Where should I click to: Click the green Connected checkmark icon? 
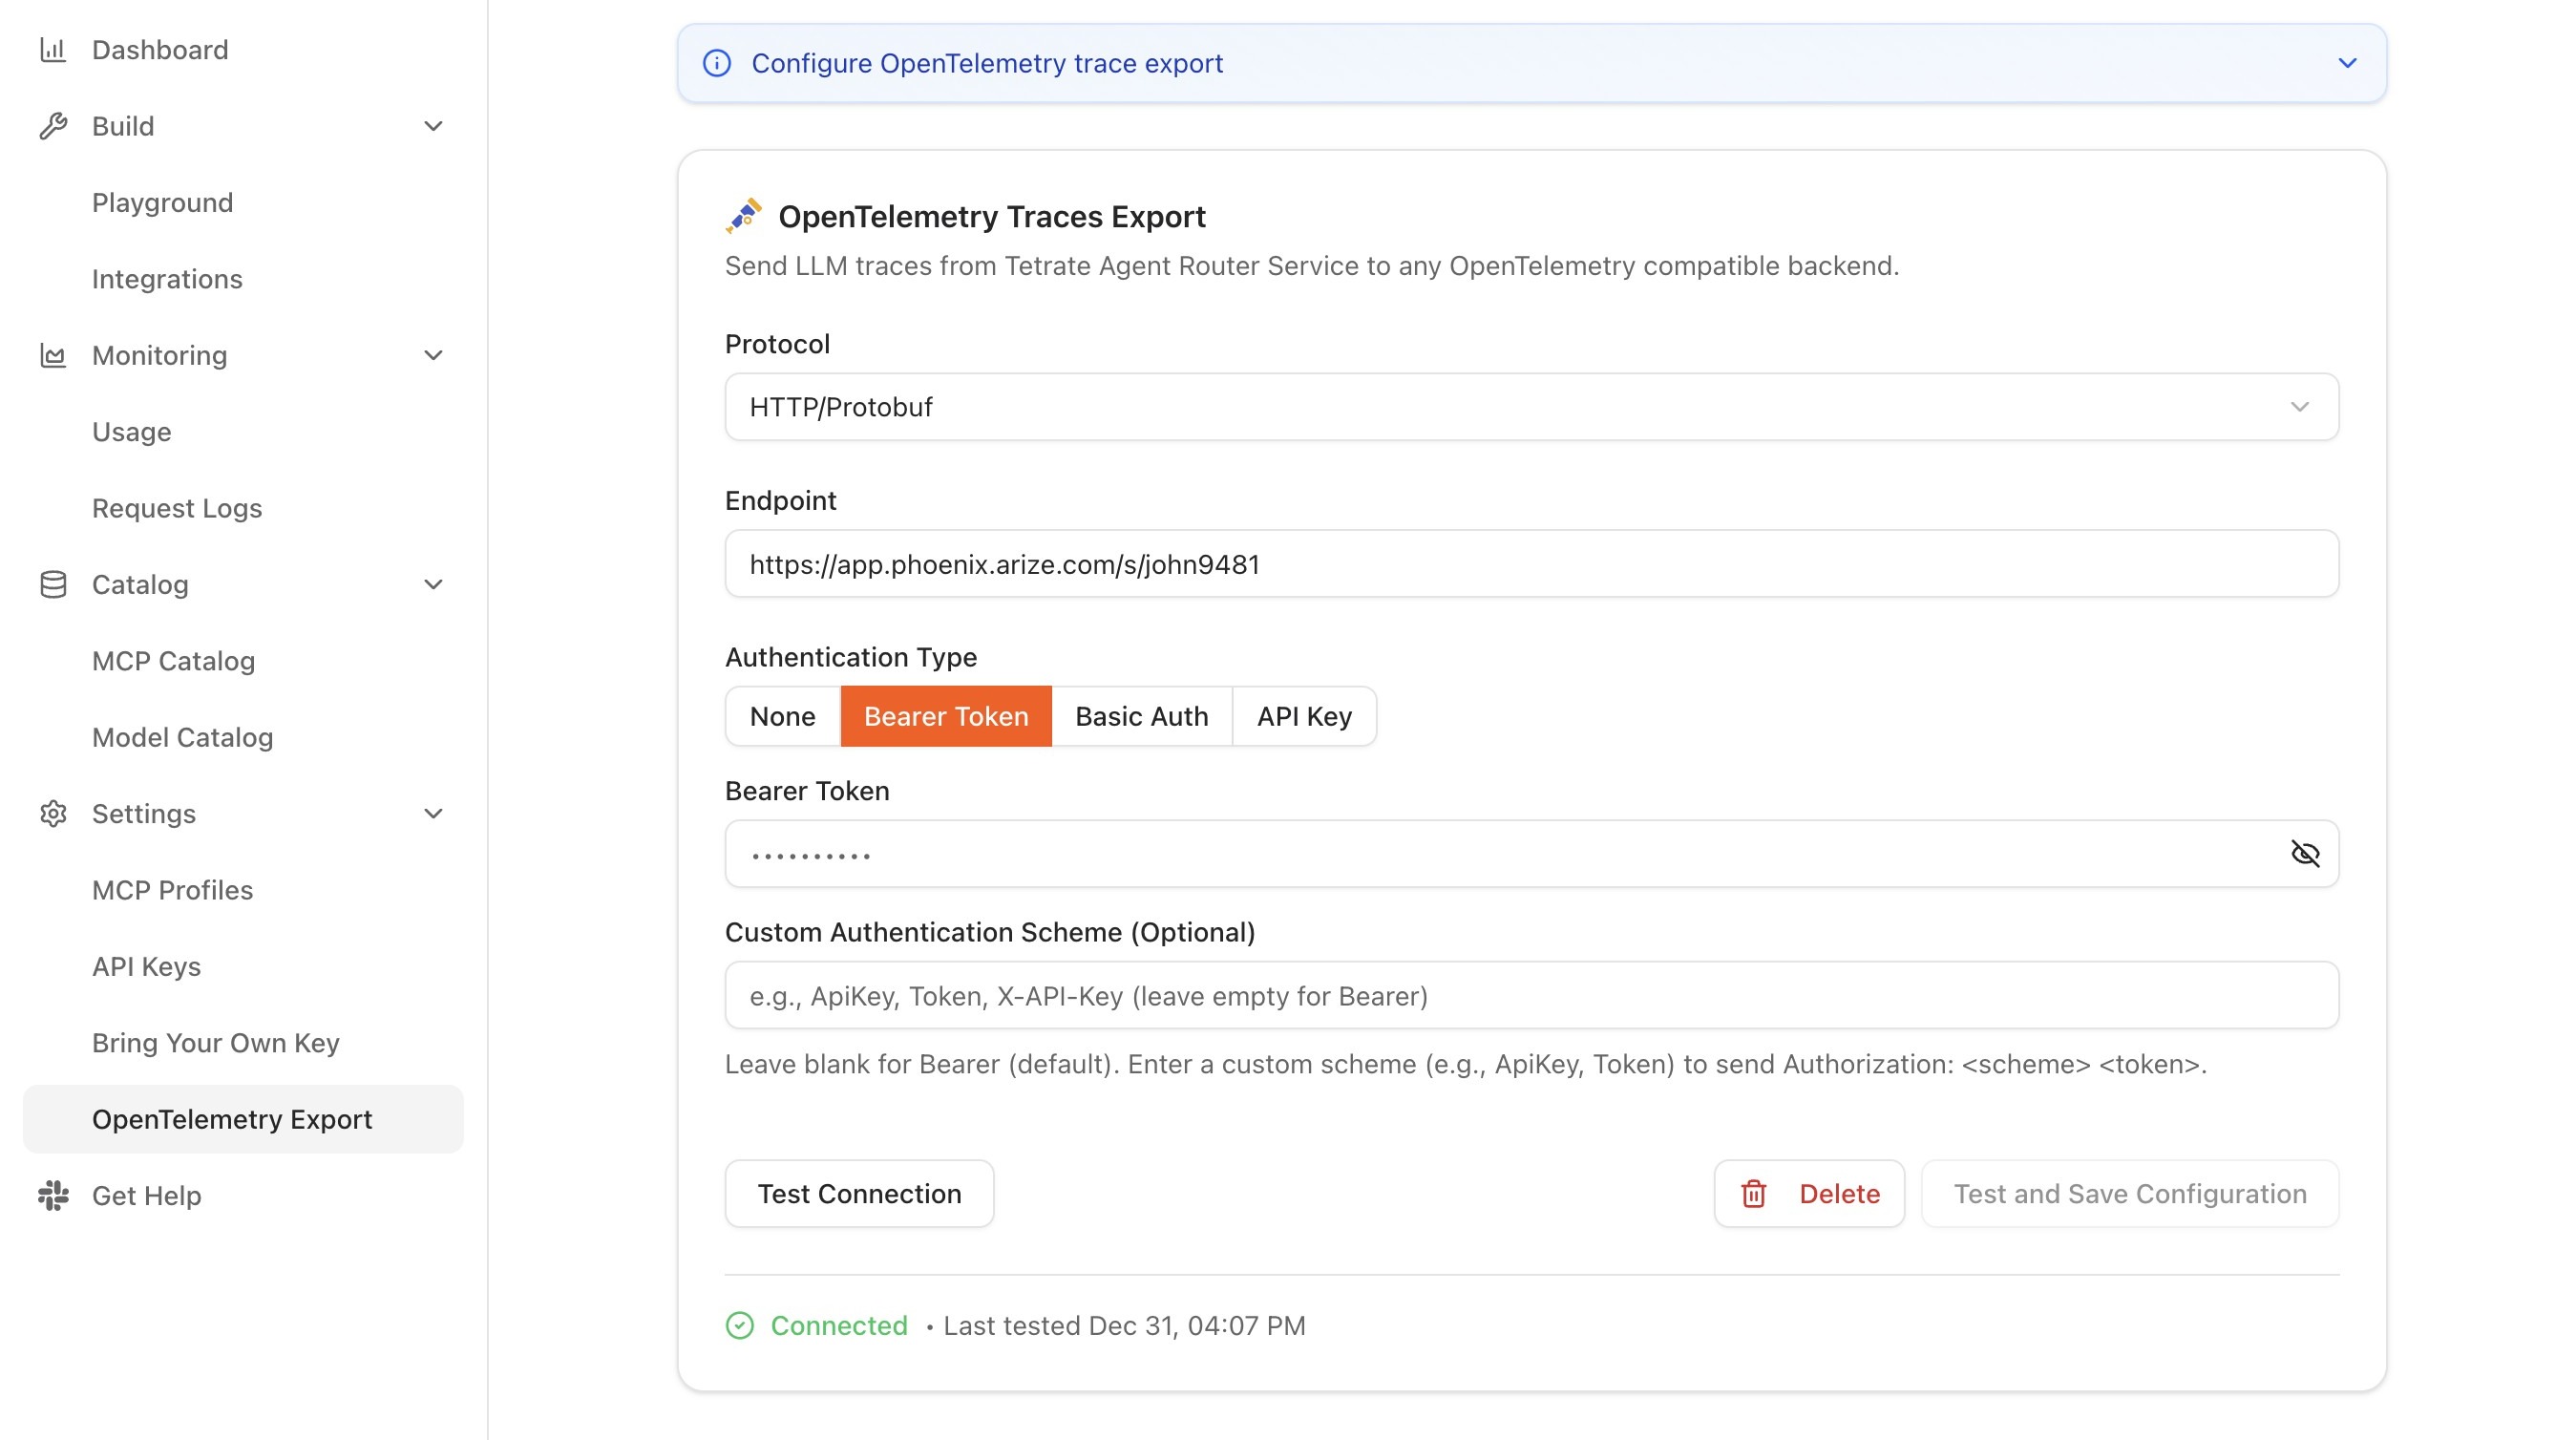point(740,1325)
